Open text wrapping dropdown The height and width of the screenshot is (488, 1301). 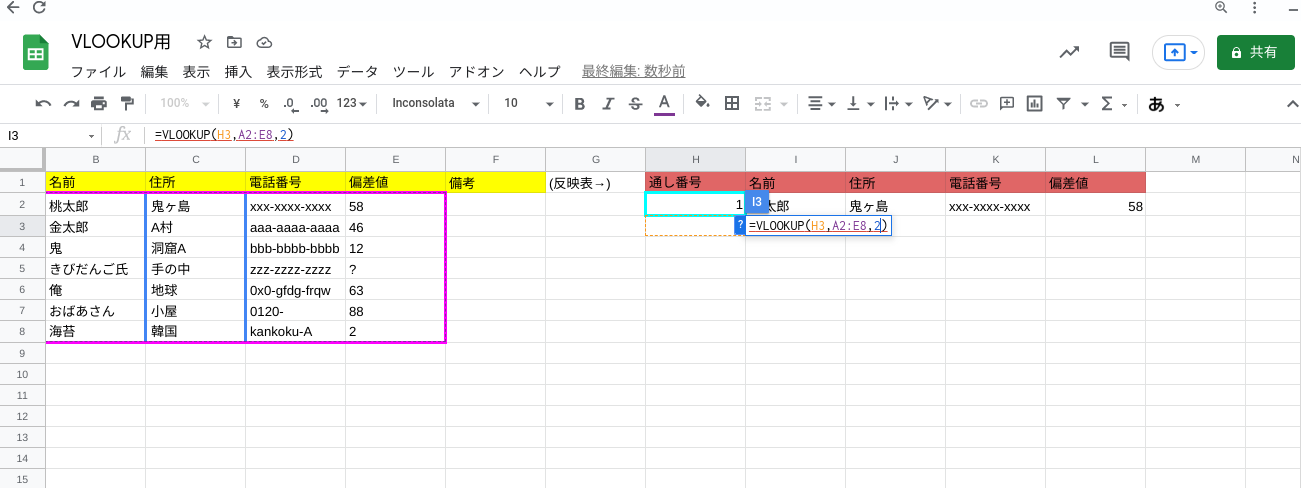[x=898, y=103]
